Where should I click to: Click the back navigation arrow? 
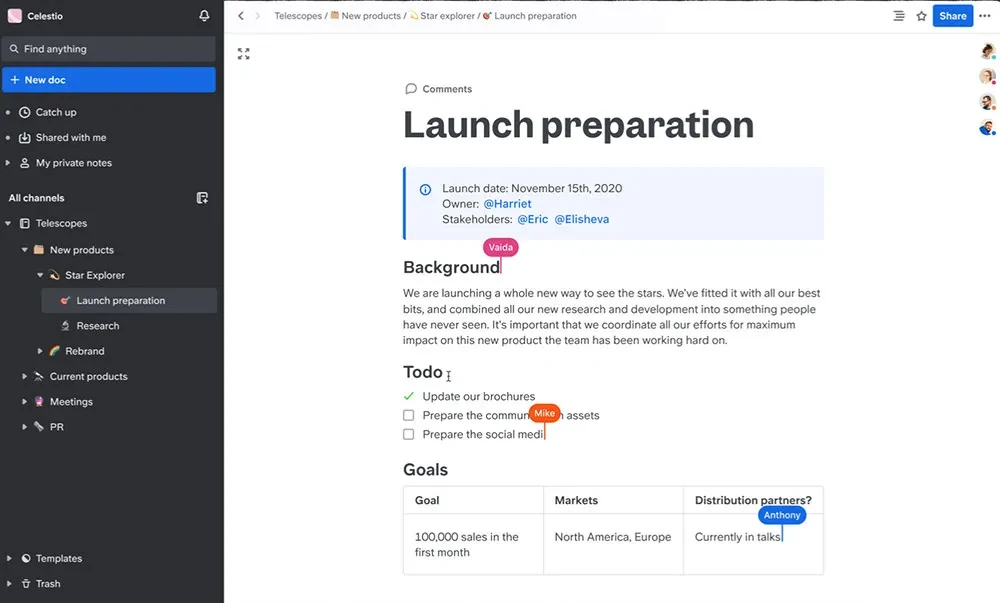[x=240, y=16]
